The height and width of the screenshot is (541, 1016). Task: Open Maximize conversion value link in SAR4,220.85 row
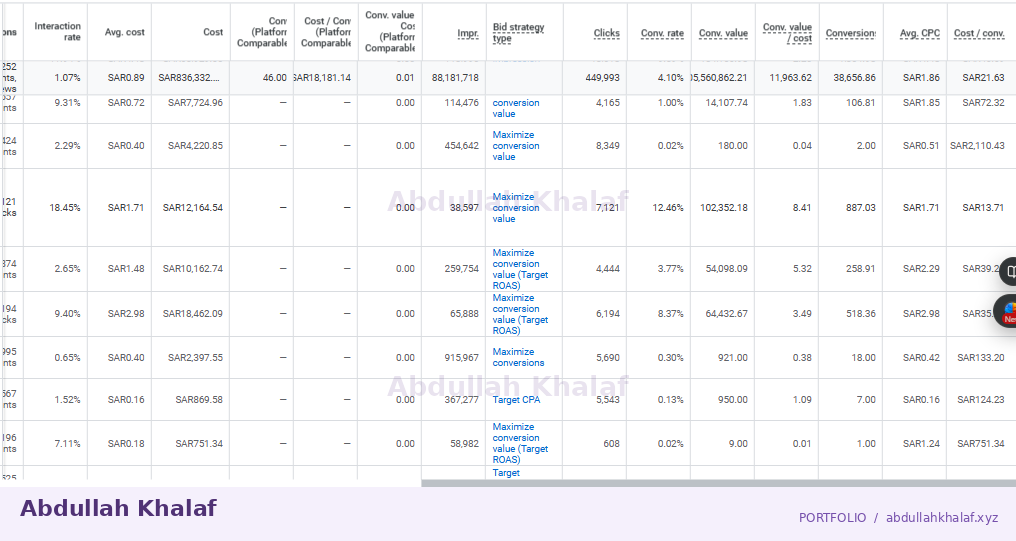click(x=516, y=146)
